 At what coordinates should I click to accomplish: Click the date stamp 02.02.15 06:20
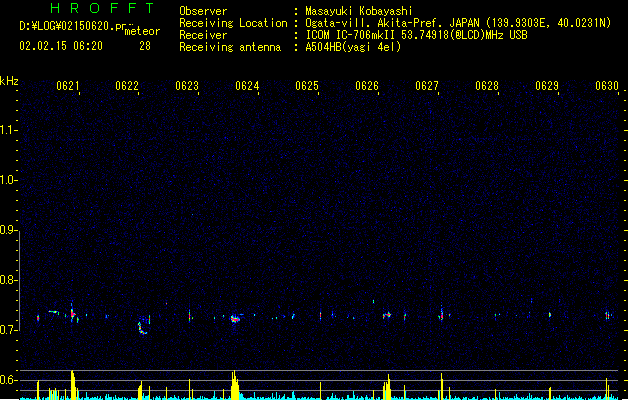point(61,46)
